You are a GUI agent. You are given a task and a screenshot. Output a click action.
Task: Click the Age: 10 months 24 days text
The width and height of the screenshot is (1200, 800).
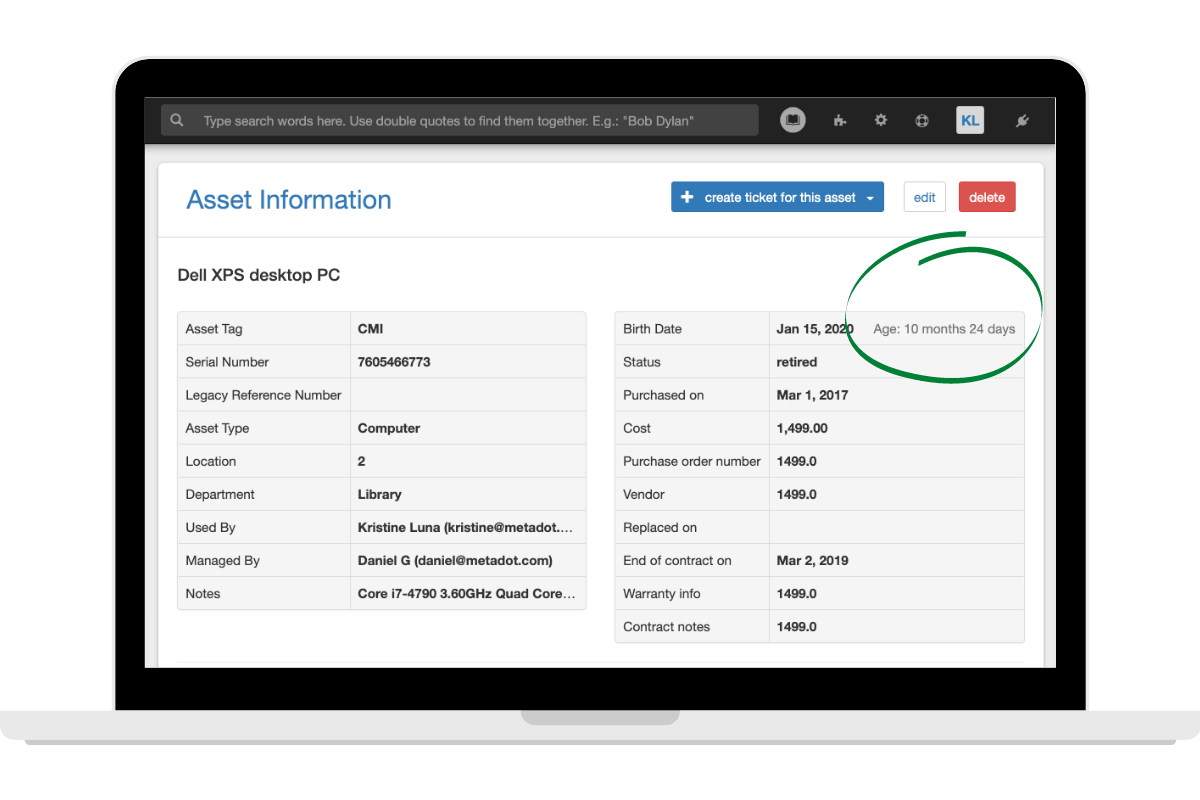point(944,329)
